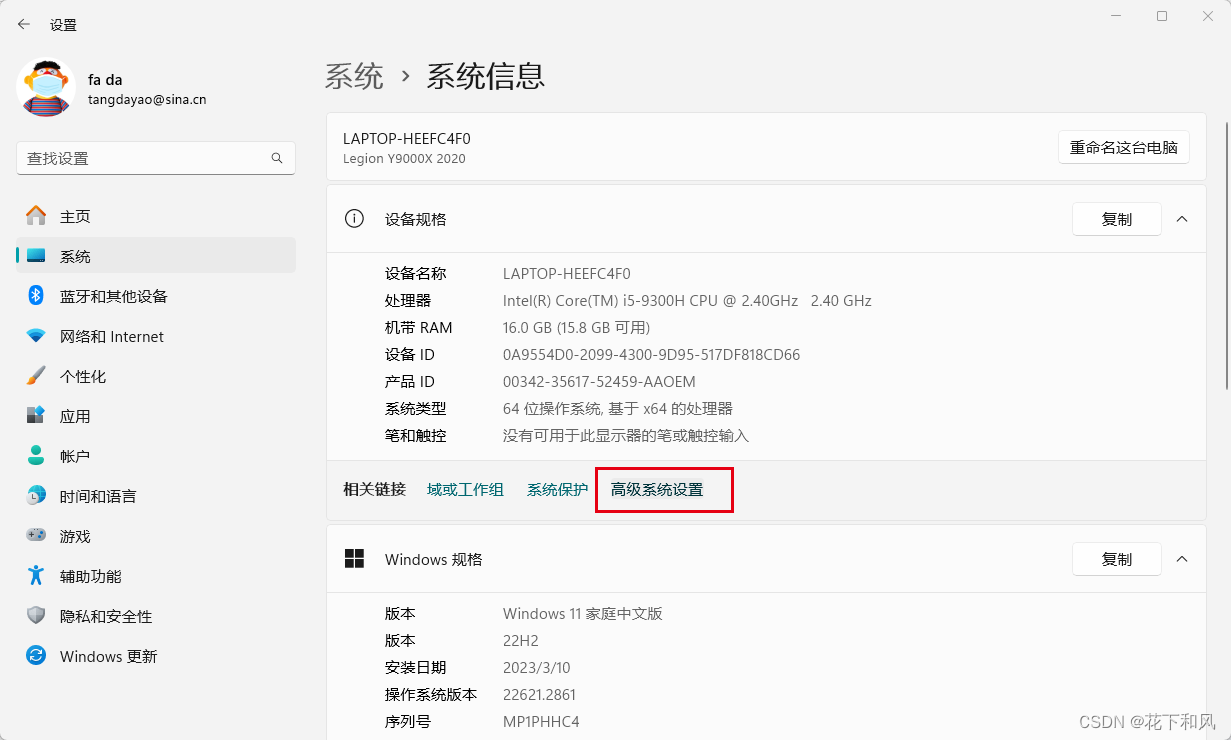Click the 个性化 paintbrush icon
This screenshot has width=1231, height=740.
tap(36, 376)
